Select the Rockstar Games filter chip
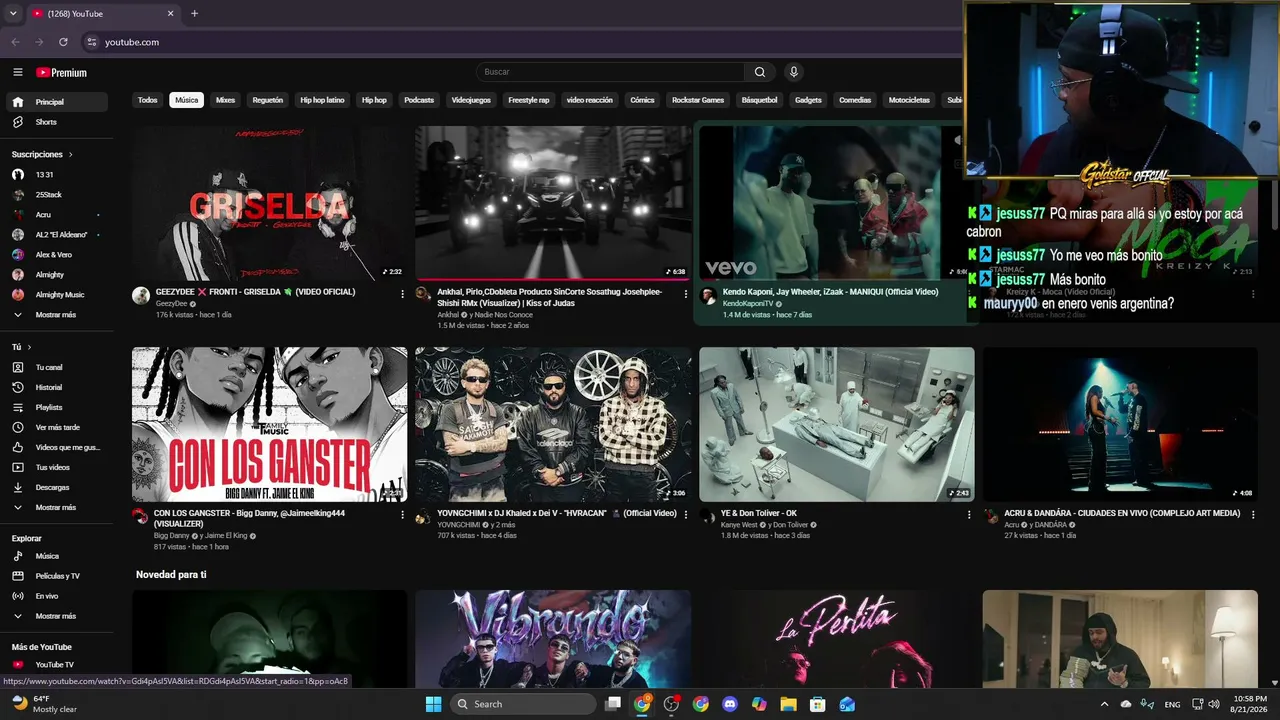The width and height of the screenshot is (1280, 720). point(698,100)
